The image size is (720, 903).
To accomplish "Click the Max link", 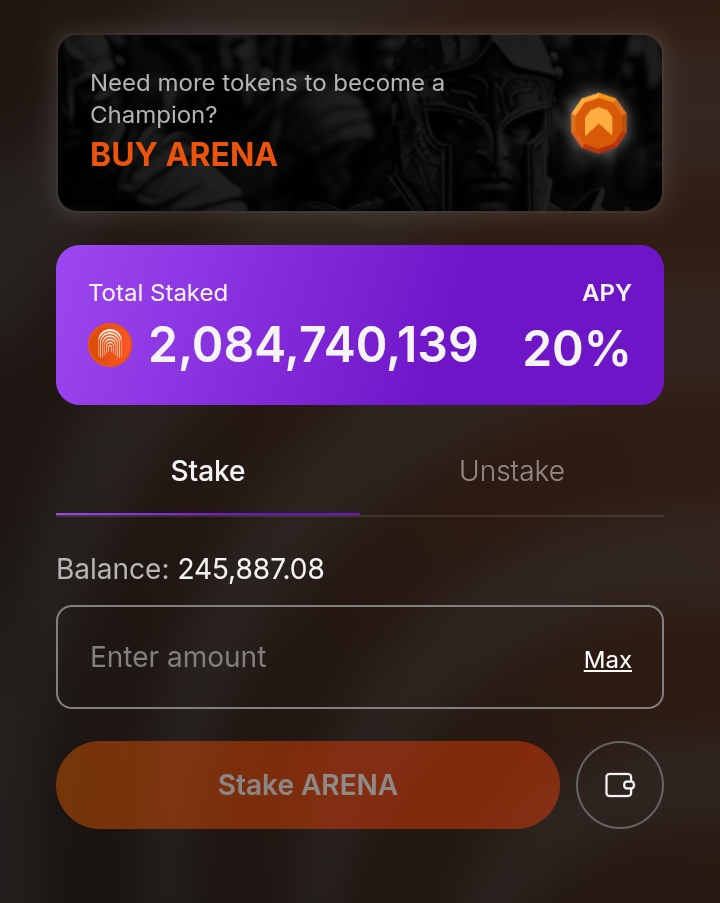I will tap(608, 660).
